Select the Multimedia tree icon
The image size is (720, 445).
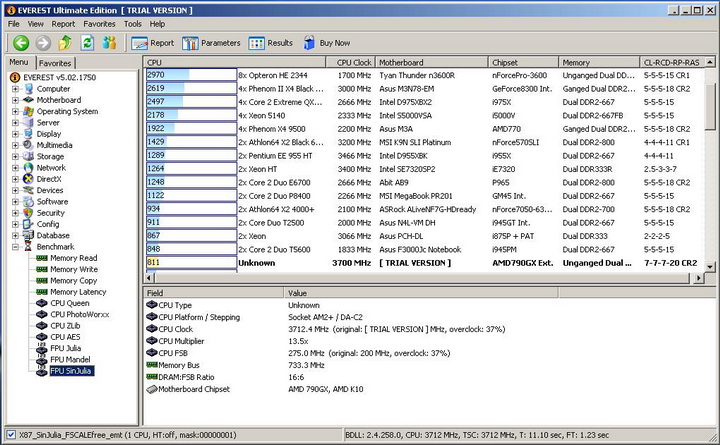click(x=28, y=145)
